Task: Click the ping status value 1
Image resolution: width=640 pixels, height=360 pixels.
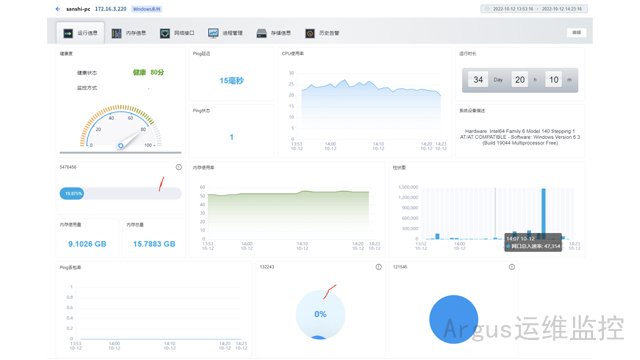Action: click(x=231, y=137)
